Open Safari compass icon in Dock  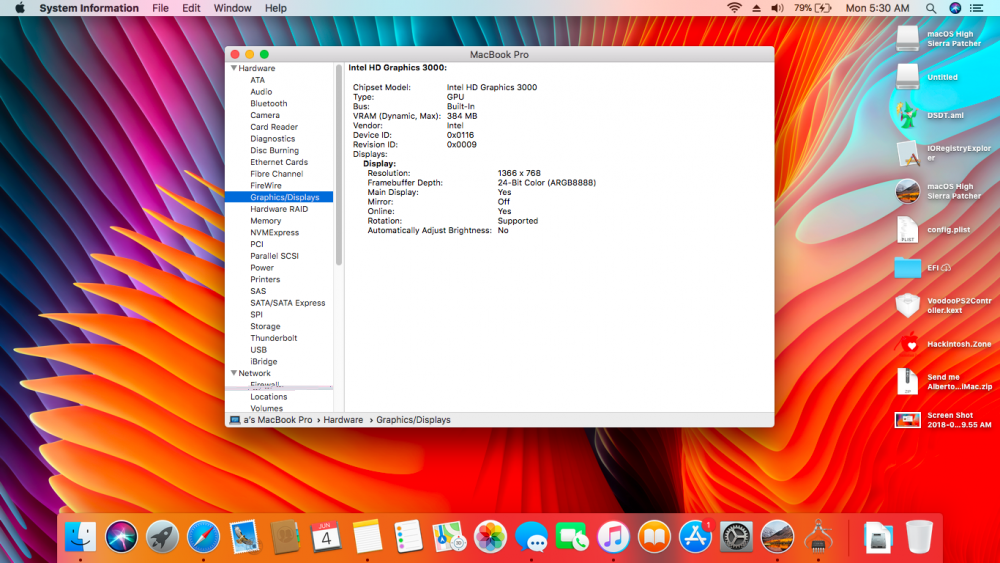203,536
